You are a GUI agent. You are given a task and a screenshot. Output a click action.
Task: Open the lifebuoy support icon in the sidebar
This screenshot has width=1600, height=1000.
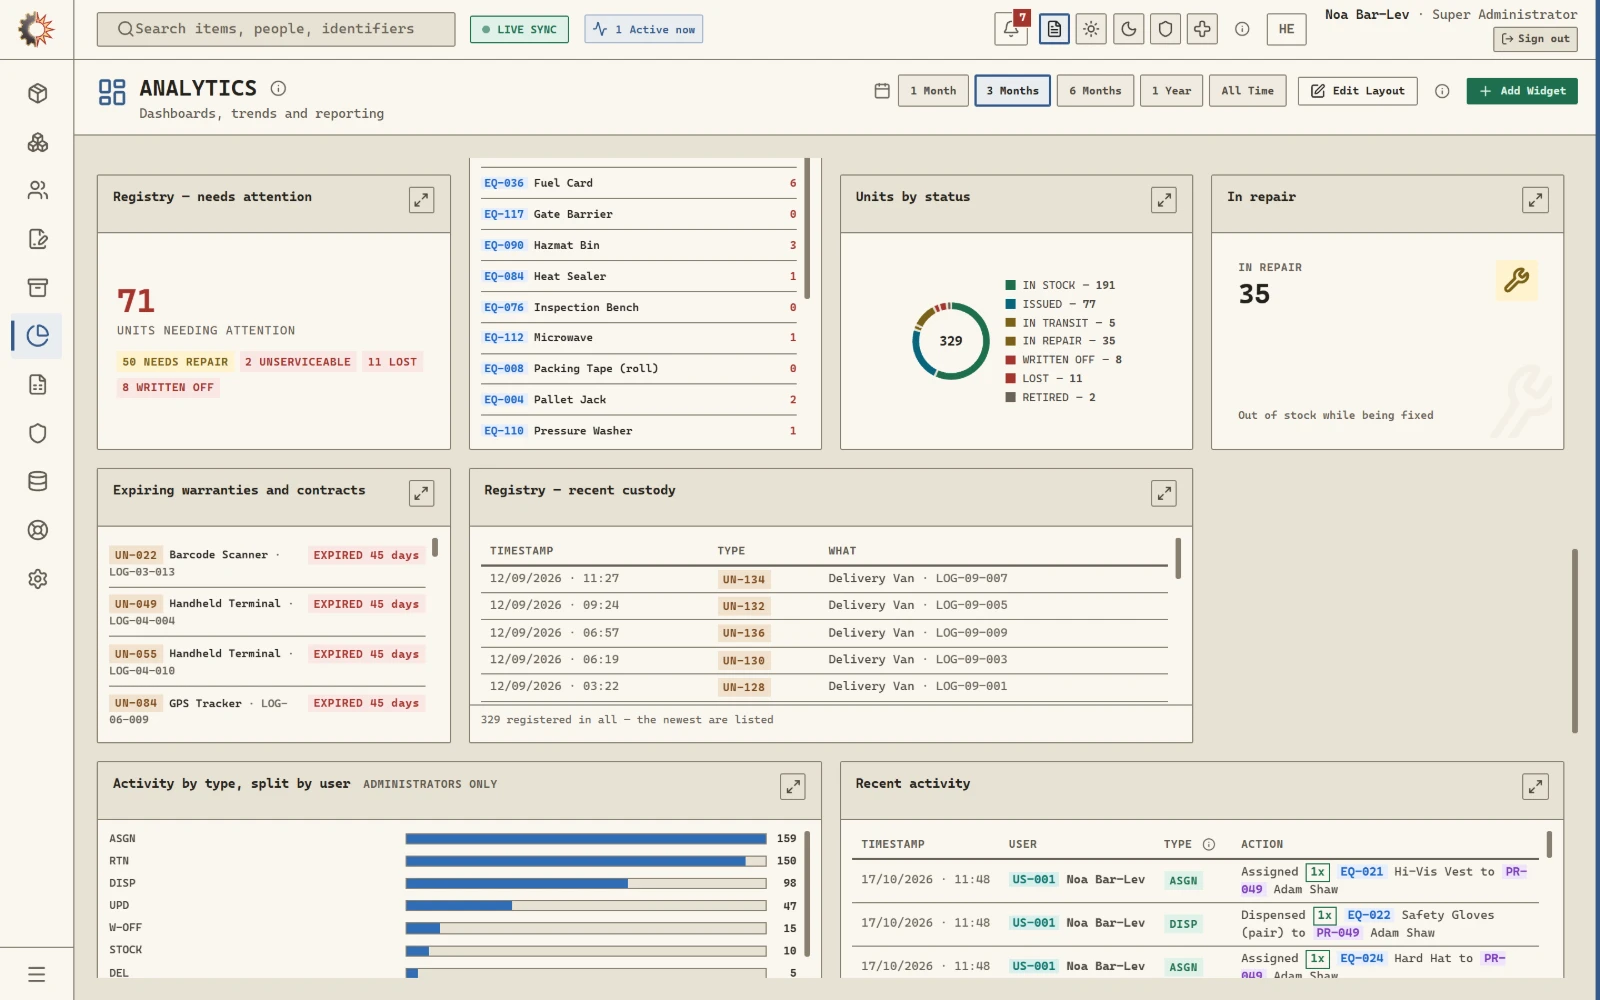[38, 530]
